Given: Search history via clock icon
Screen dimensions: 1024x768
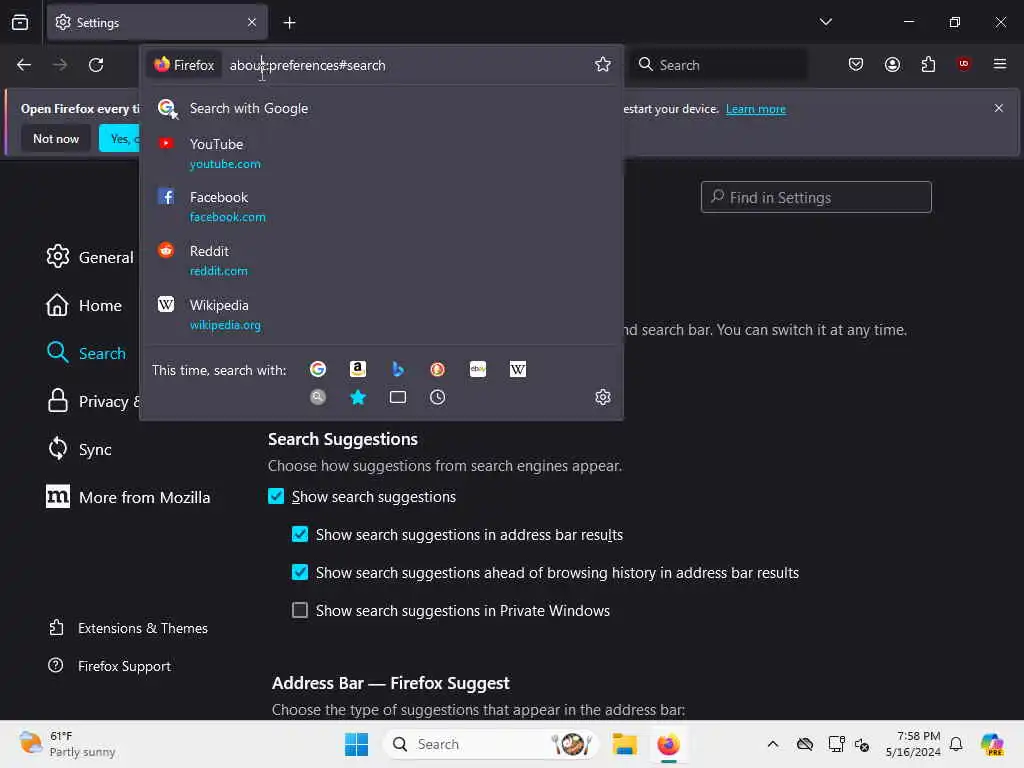Looking at the screenshot, I should pyautogui.click(x=438, y=397).
